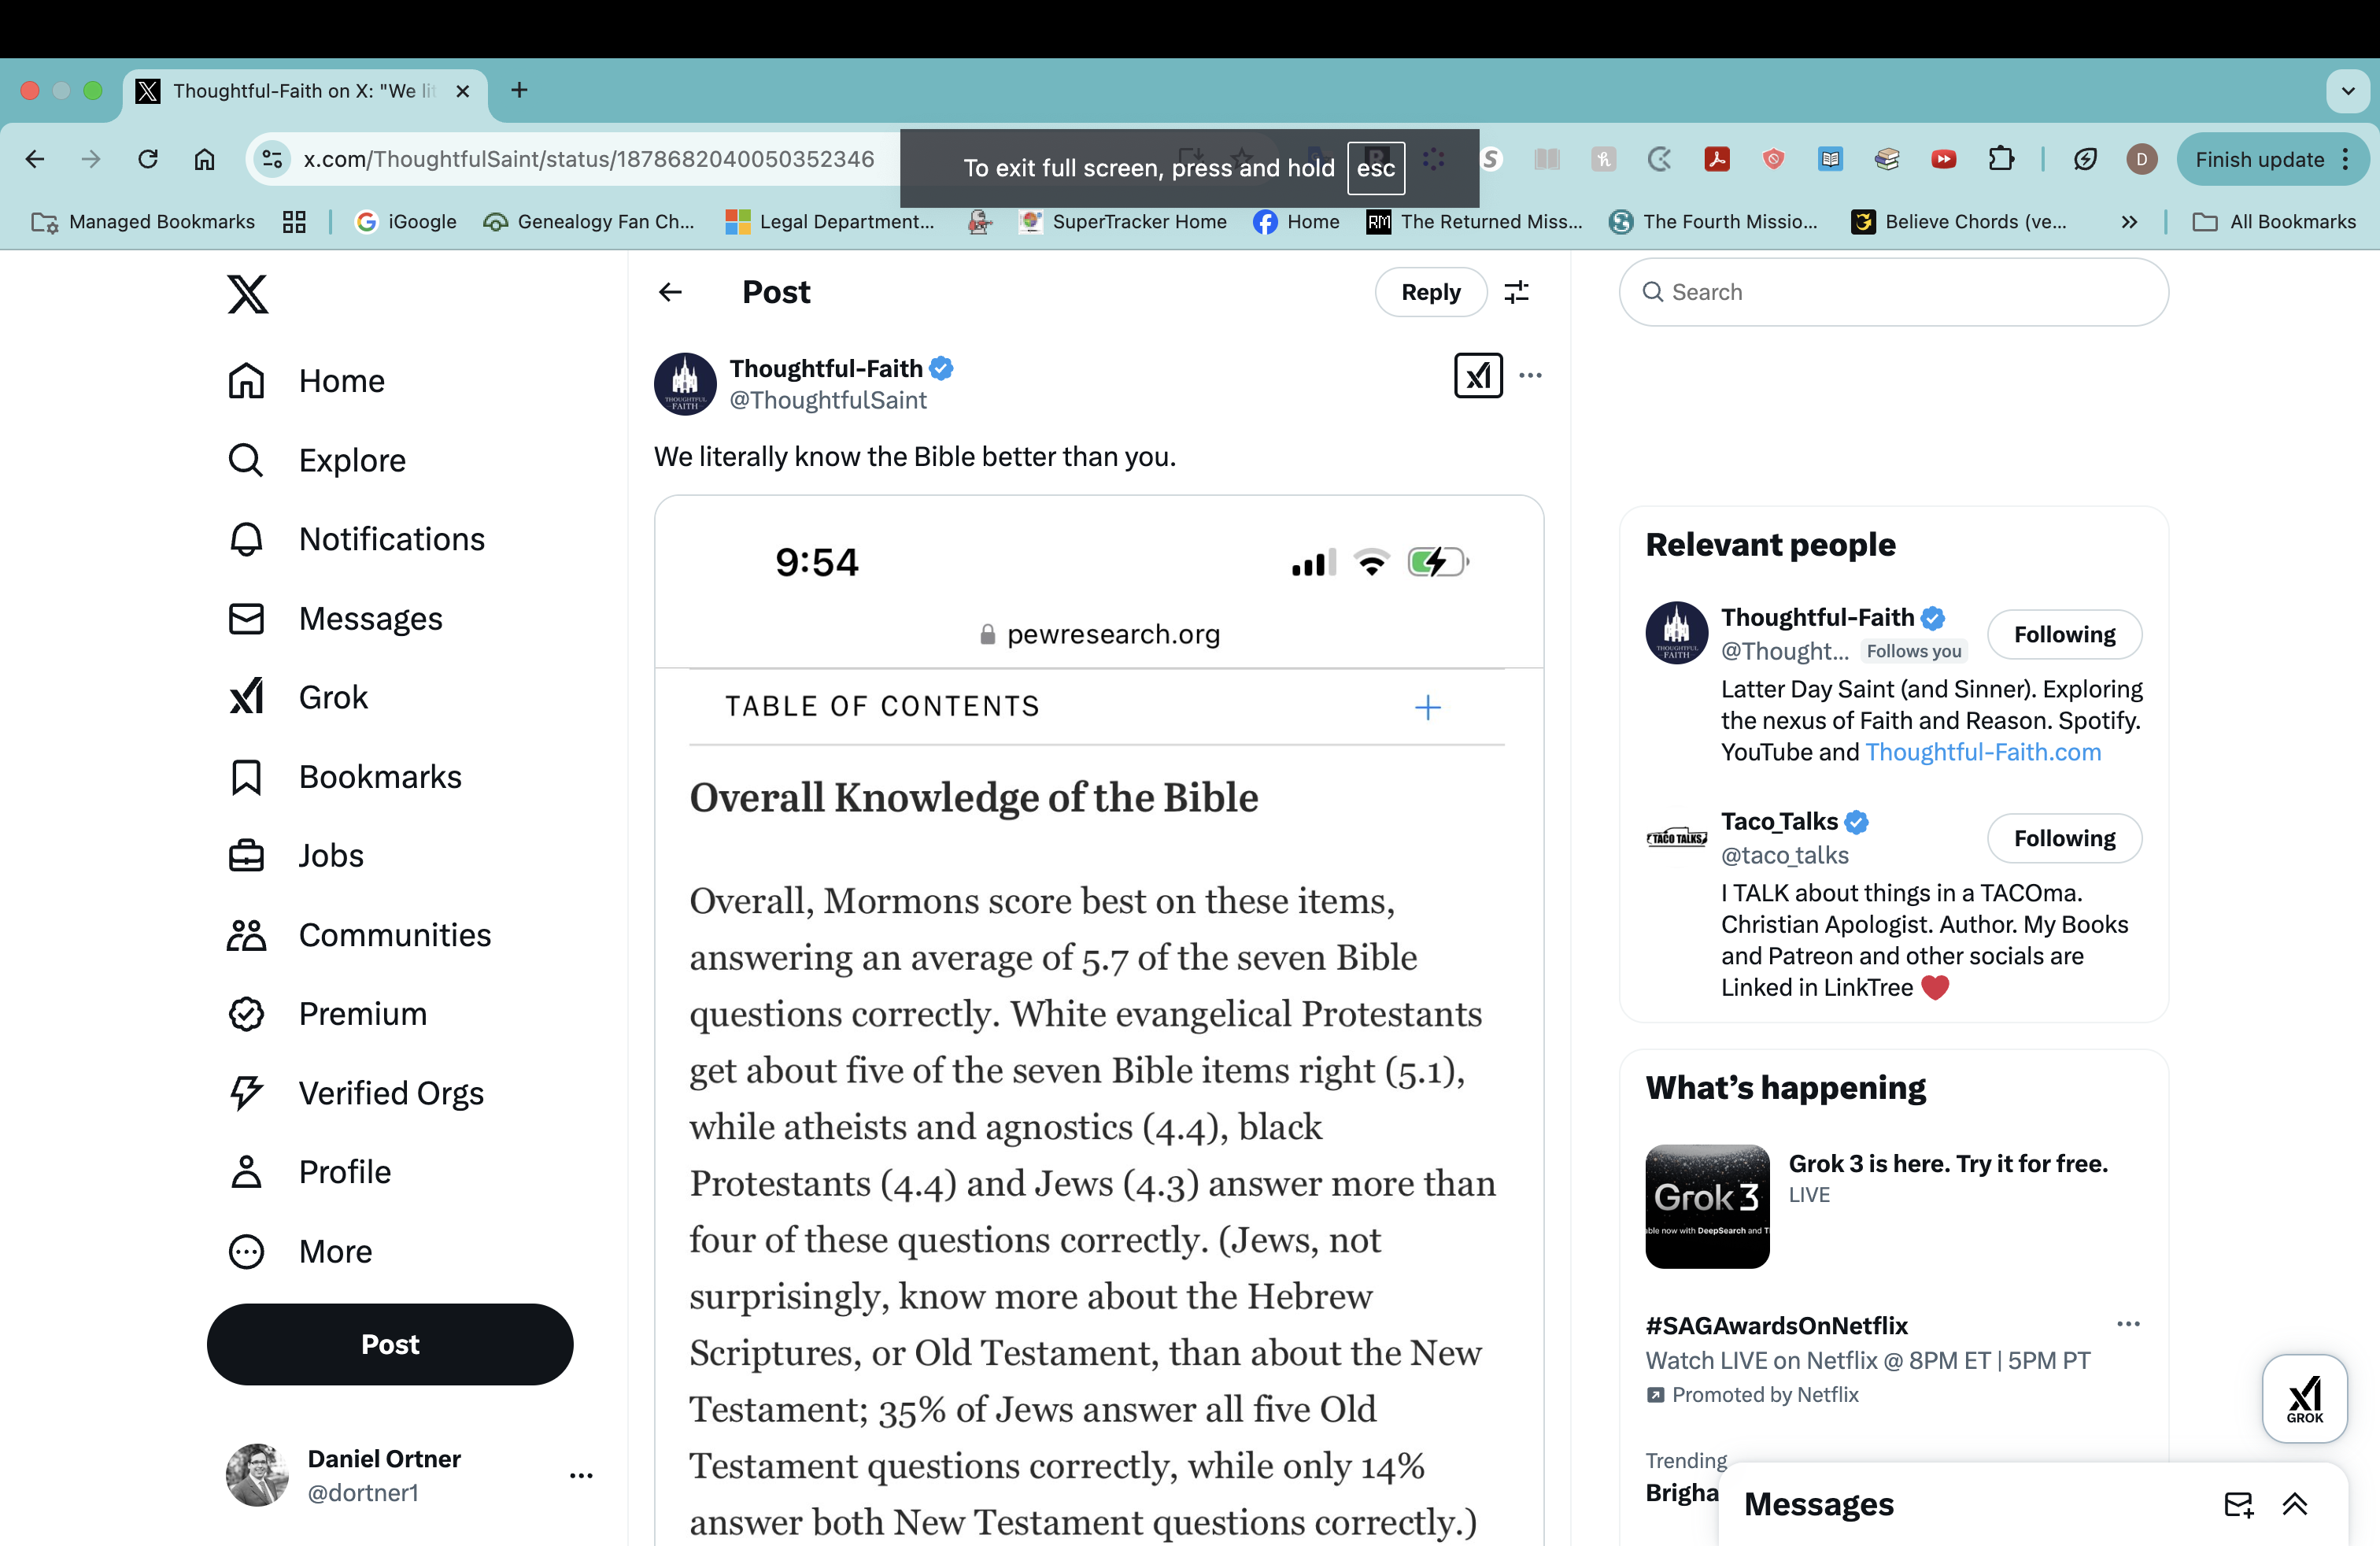This screenshot has height=1546, width=2380.
Task: Click the X logo icon in the sidebar
Action: pos(247,294)
